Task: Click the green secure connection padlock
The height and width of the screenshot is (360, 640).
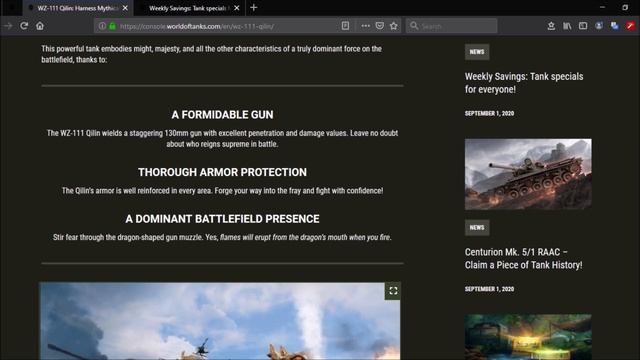Action: point(112,26)
